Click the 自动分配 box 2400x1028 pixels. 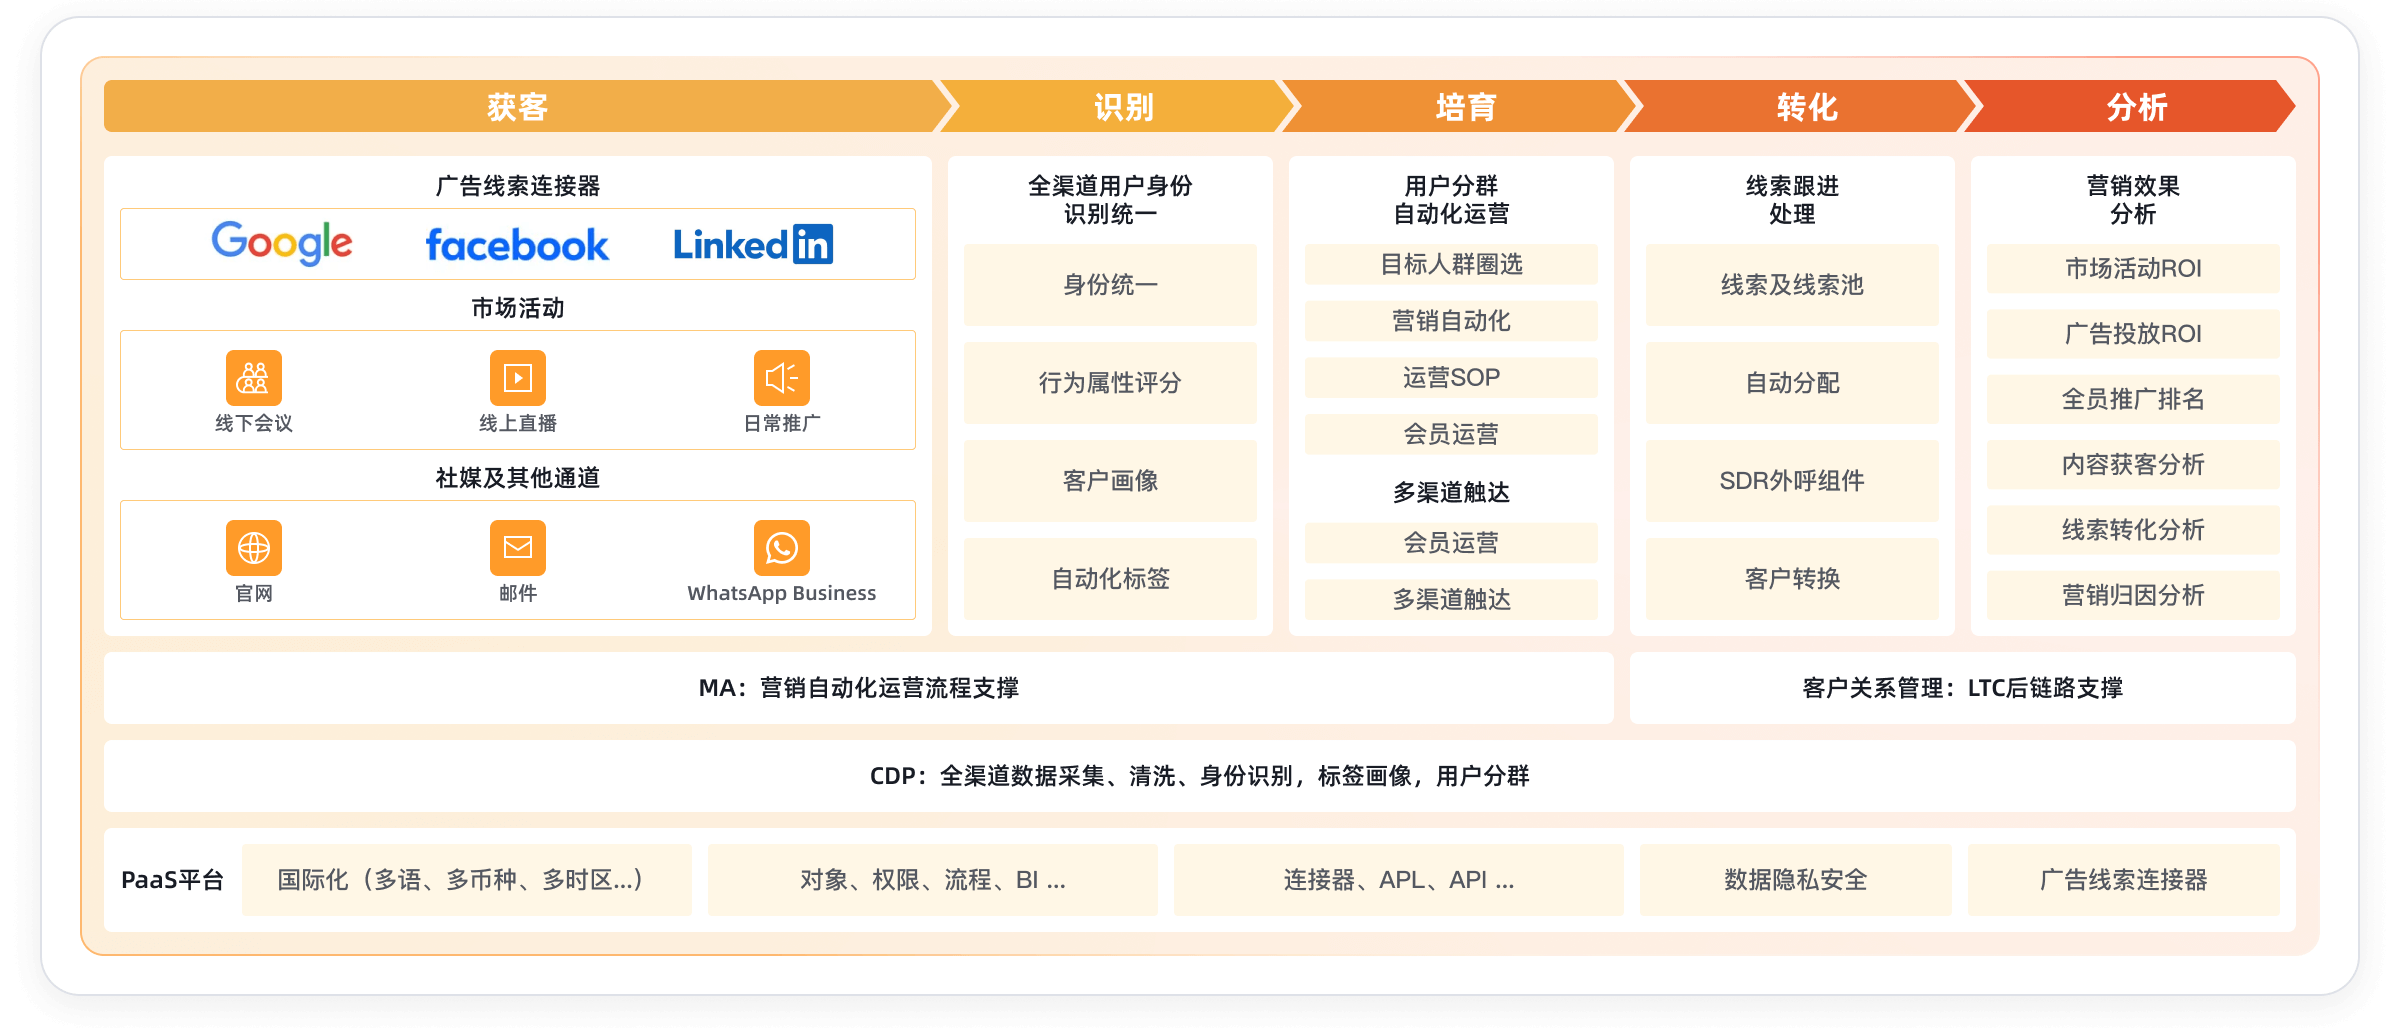tap(1792, 383)
